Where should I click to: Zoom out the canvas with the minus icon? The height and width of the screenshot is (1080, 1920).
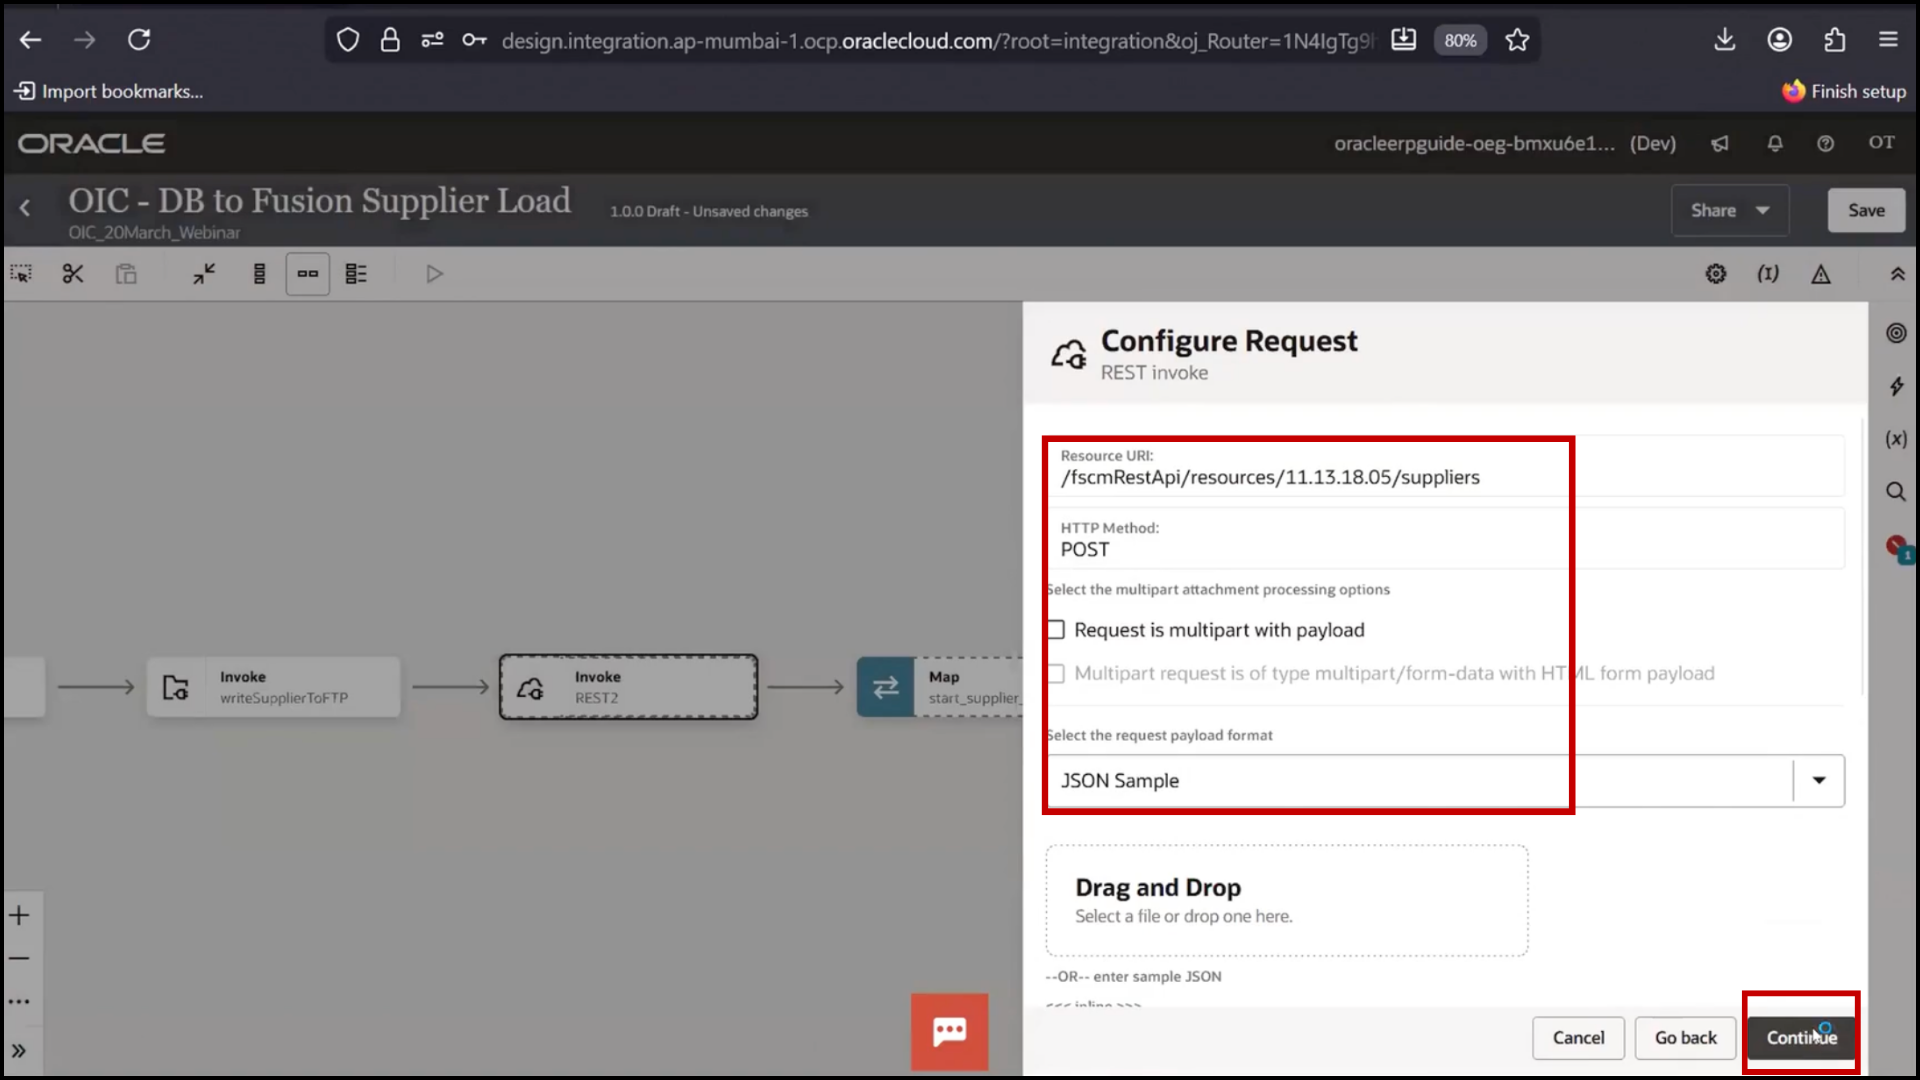19,958
